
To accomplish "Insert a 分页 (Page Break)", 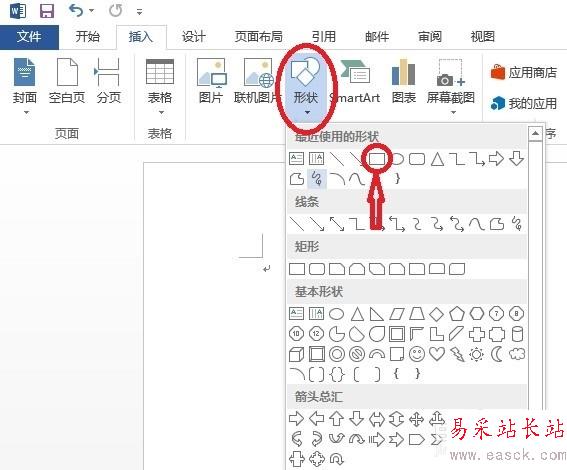I will click(x=108, y=81).
